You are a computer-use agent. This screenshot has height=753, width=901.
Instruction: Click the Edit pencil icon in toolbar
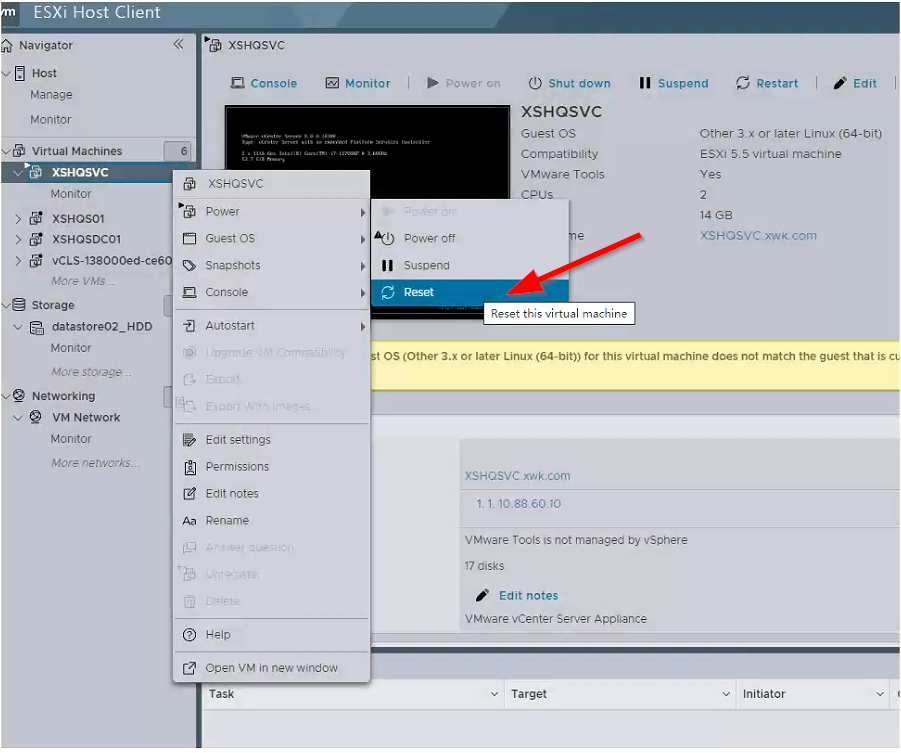[840, 83]
